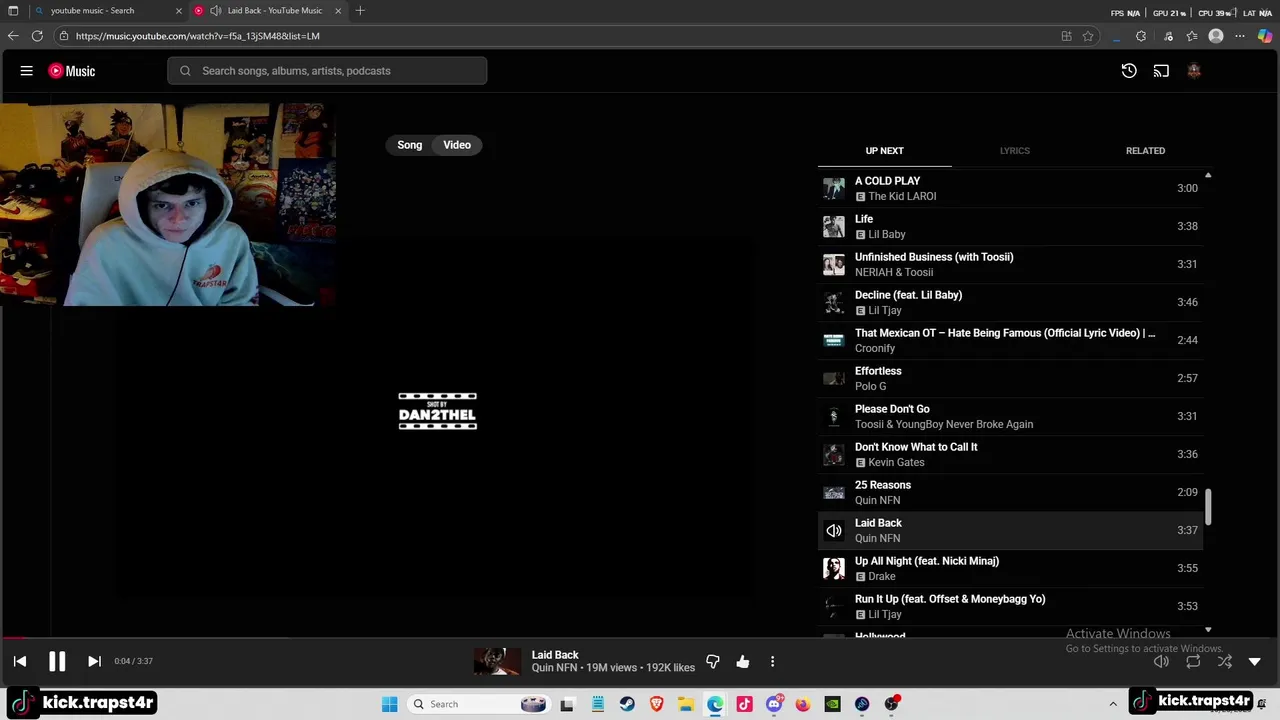Click the playing speaker icon beside Laid Back
The image size is (1280, 720).
833,531
